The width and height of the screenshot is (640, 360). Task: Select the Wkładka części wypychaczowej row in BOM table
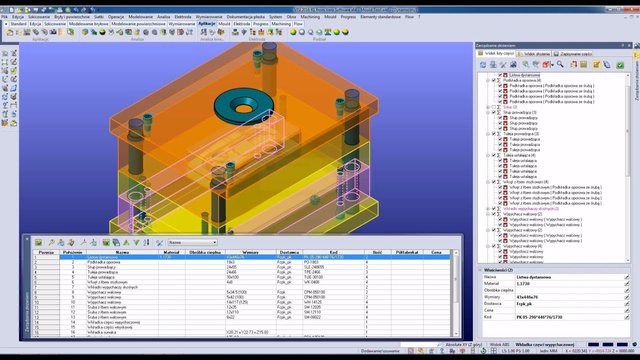click(x=242, y=322)
